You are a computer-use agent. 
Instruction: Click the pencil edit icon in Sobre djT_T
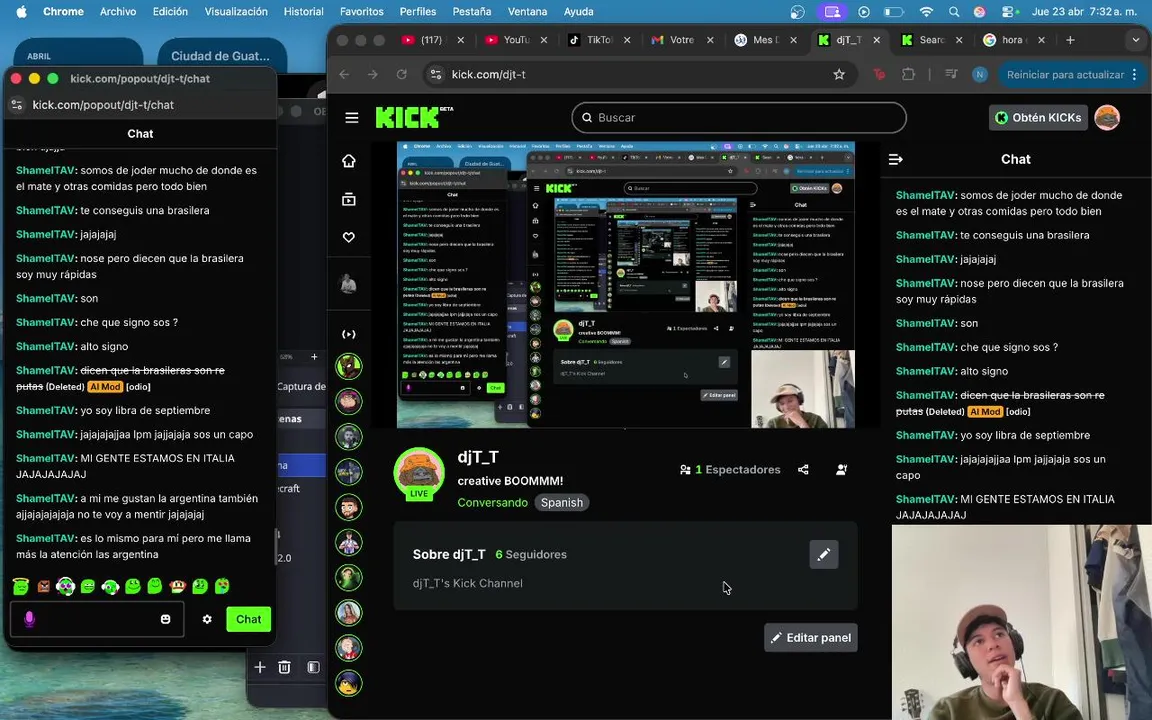(824, 555)
